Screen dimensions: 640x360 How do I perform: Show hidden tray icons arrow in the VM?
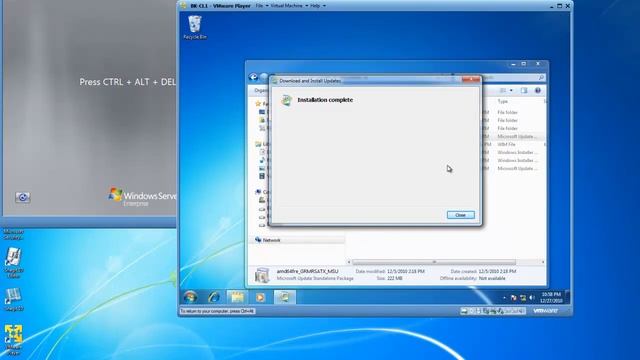pos(504,298)
